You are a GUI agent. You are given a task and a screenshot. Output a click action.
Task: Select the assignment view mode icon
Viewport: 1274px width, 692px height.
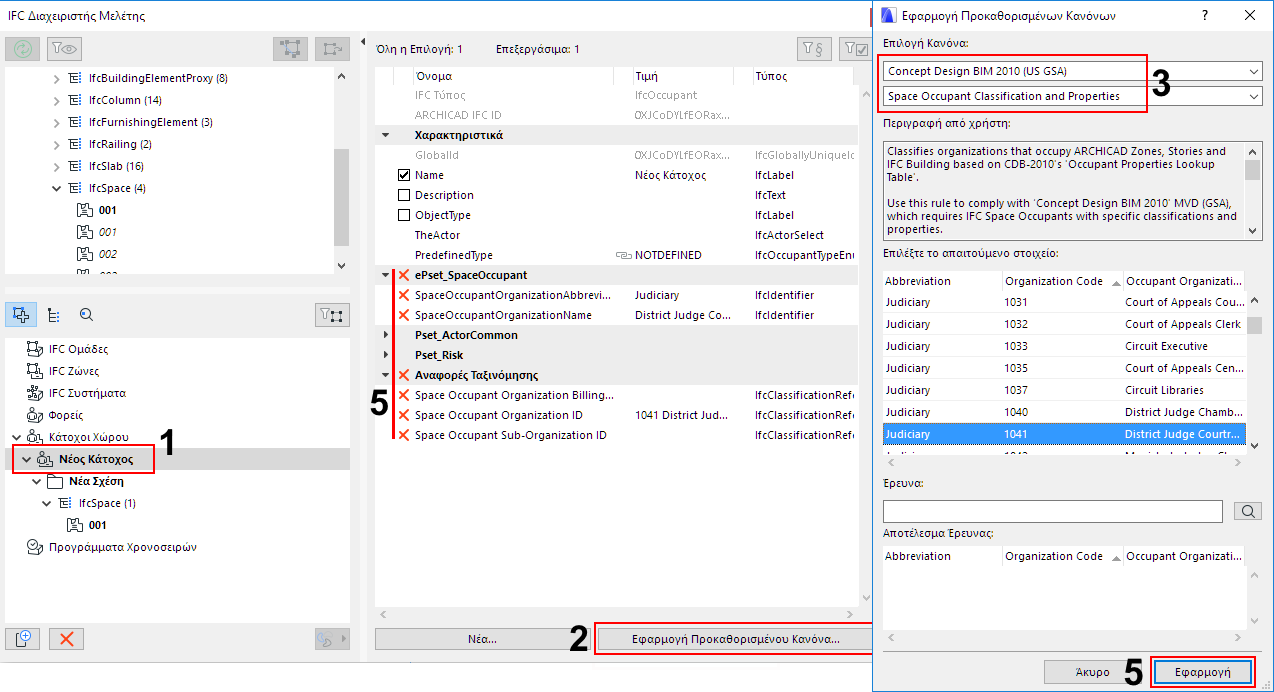pyautogui.click(x=22, y=314)
